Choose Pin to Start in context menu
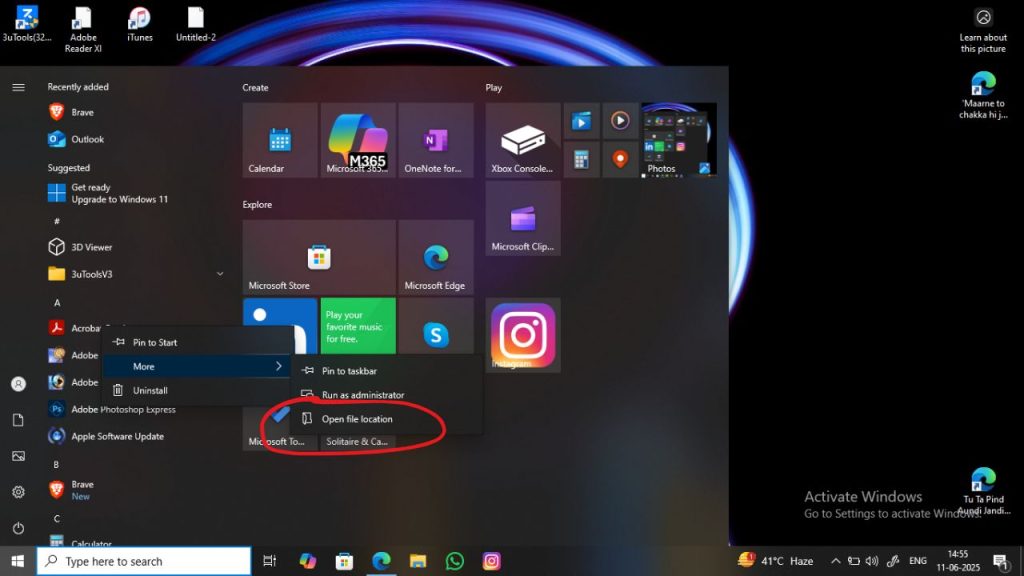 click(x=197, y=342)
